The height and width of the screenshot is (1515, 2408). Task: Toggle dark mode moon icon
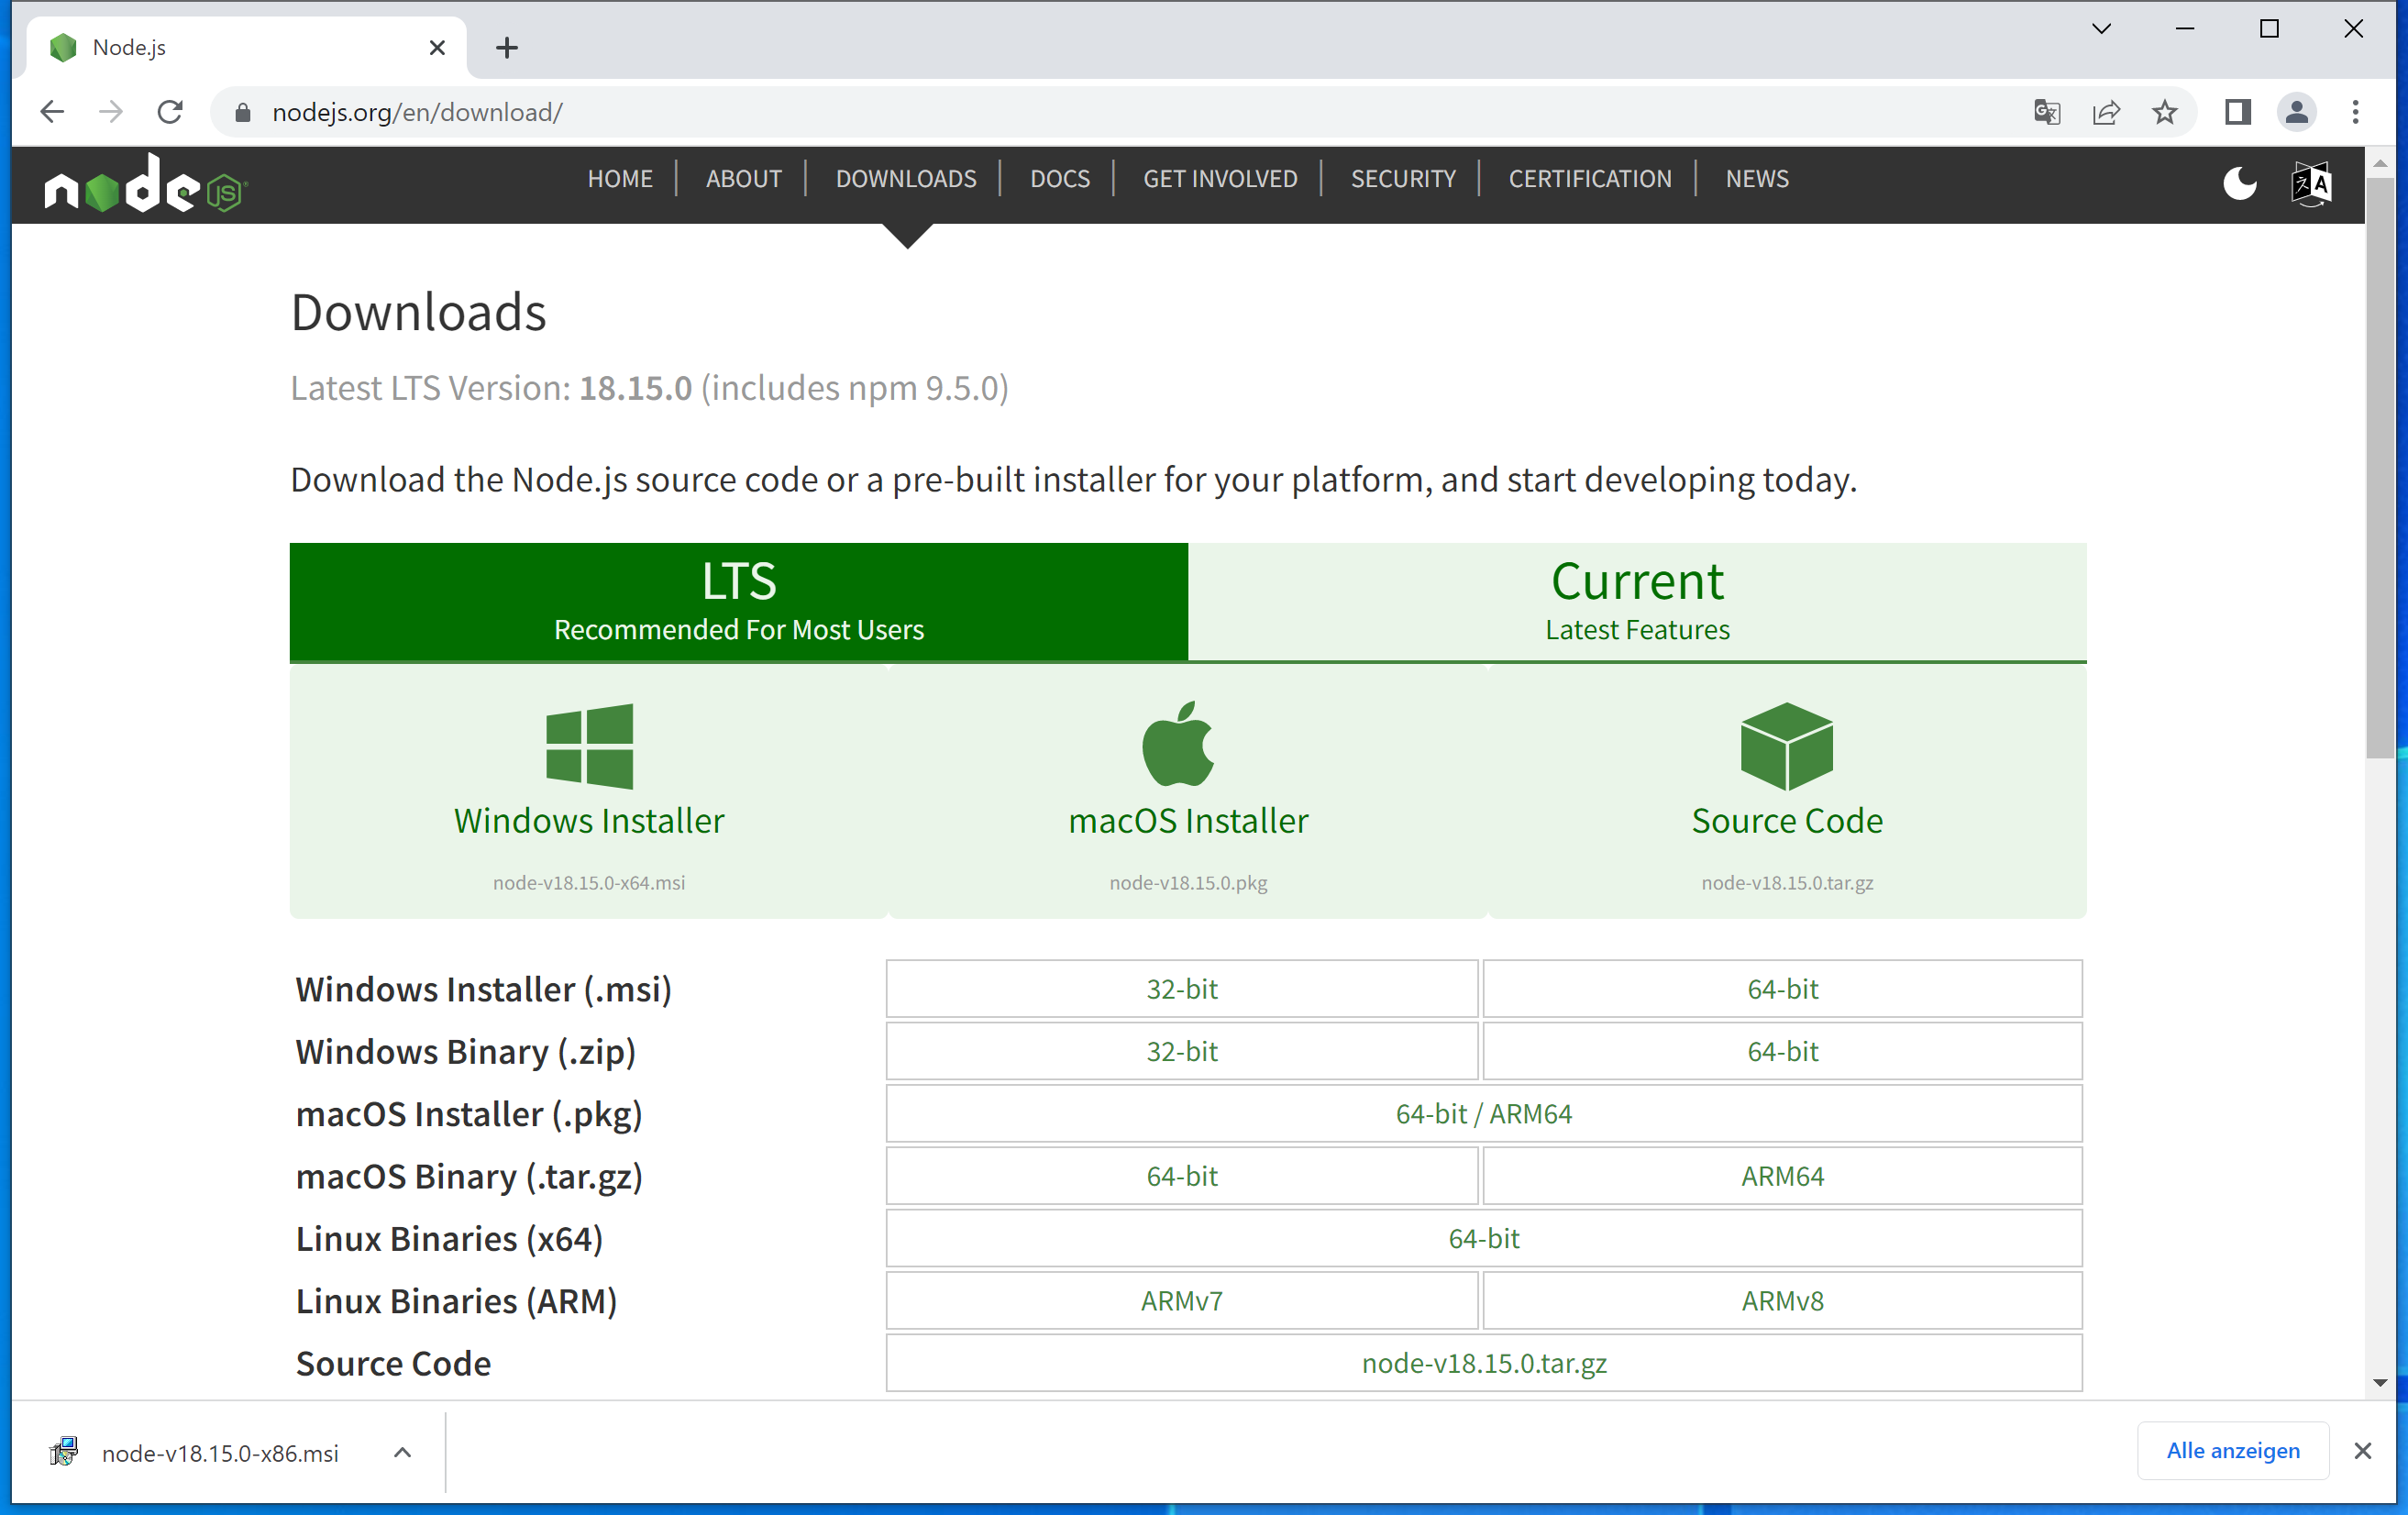pyautogui.click(x=2239, y=184)
